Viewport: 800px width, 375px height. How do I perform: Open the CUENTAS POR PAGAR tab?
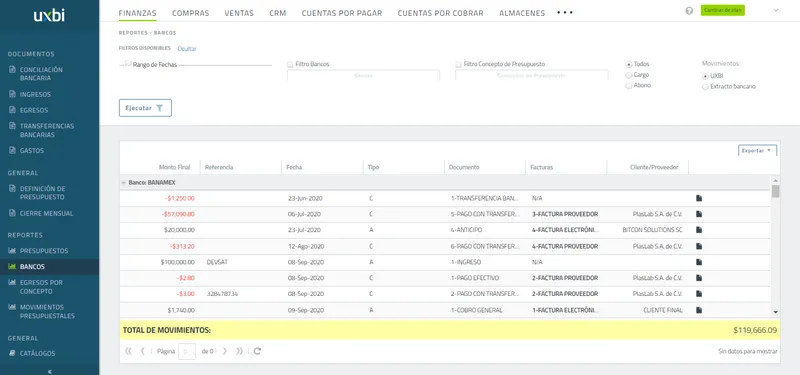(x=342, y=13)
